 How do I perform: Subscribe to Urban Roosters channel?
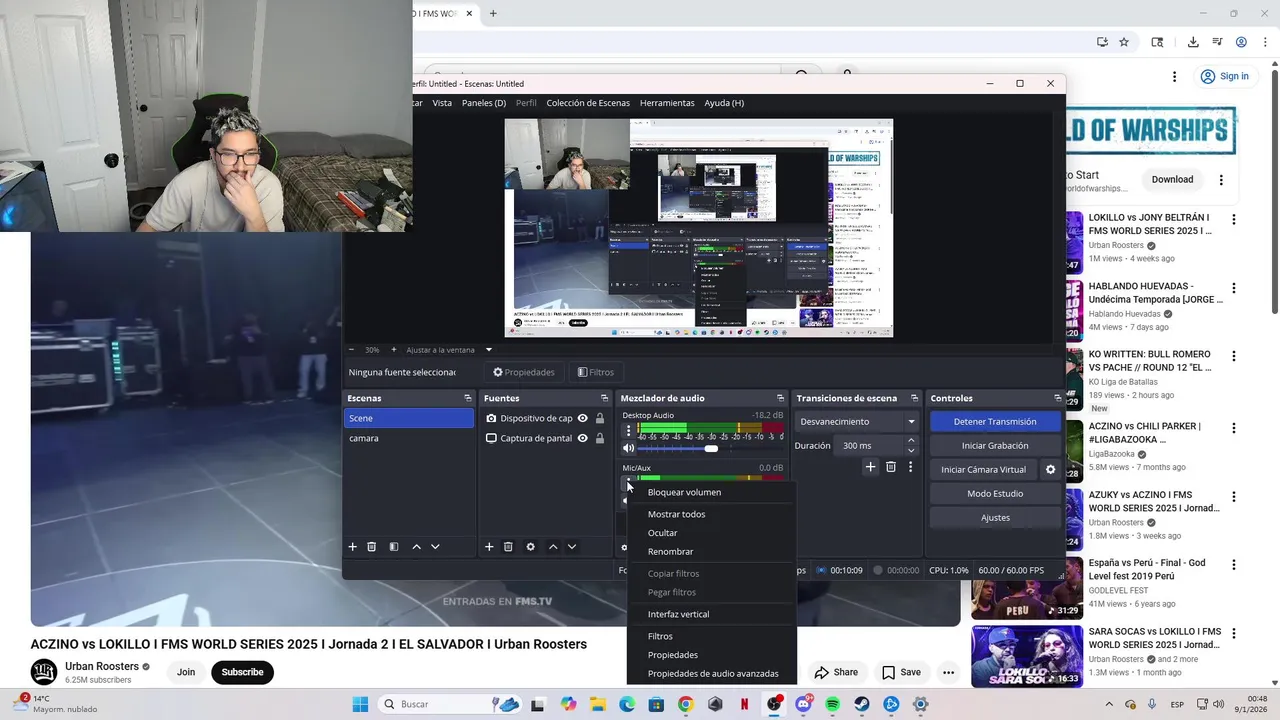(242, 672)
